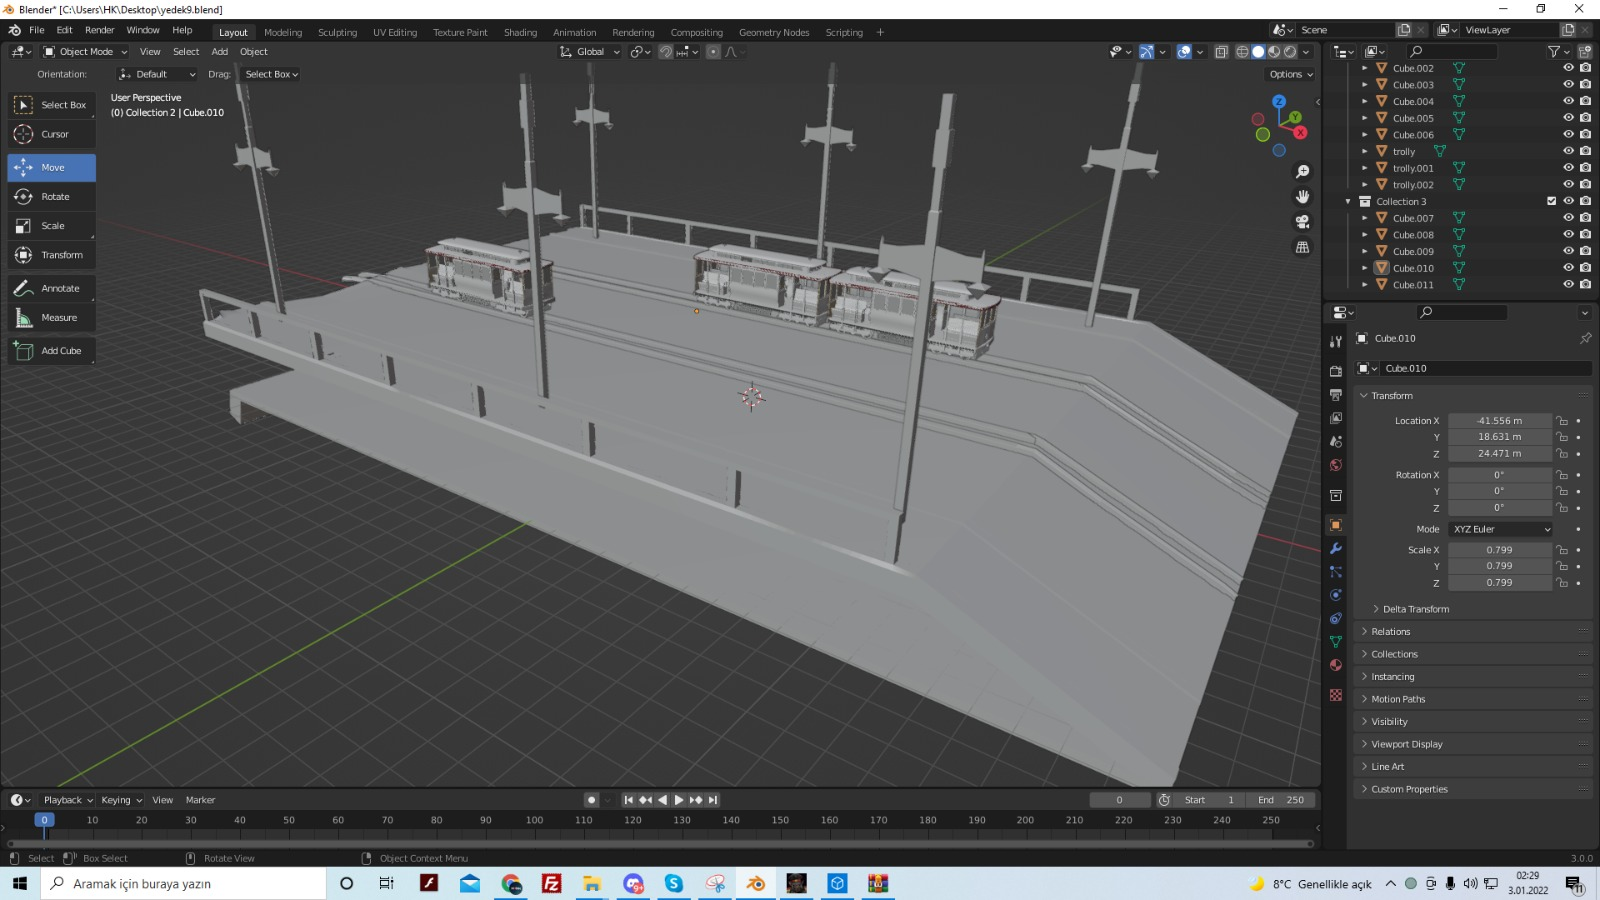
Task: Open the viewport Options dropdown
Action: click(x=1290, y=74)
